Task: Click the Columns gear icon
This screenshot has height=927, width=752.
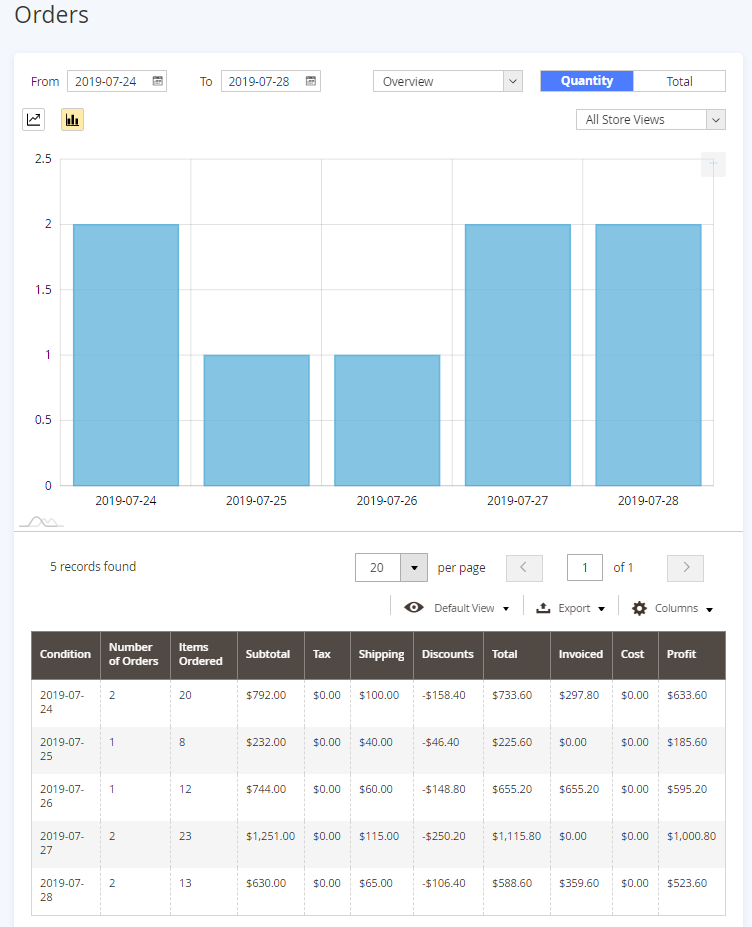Action: click(640, 608)
